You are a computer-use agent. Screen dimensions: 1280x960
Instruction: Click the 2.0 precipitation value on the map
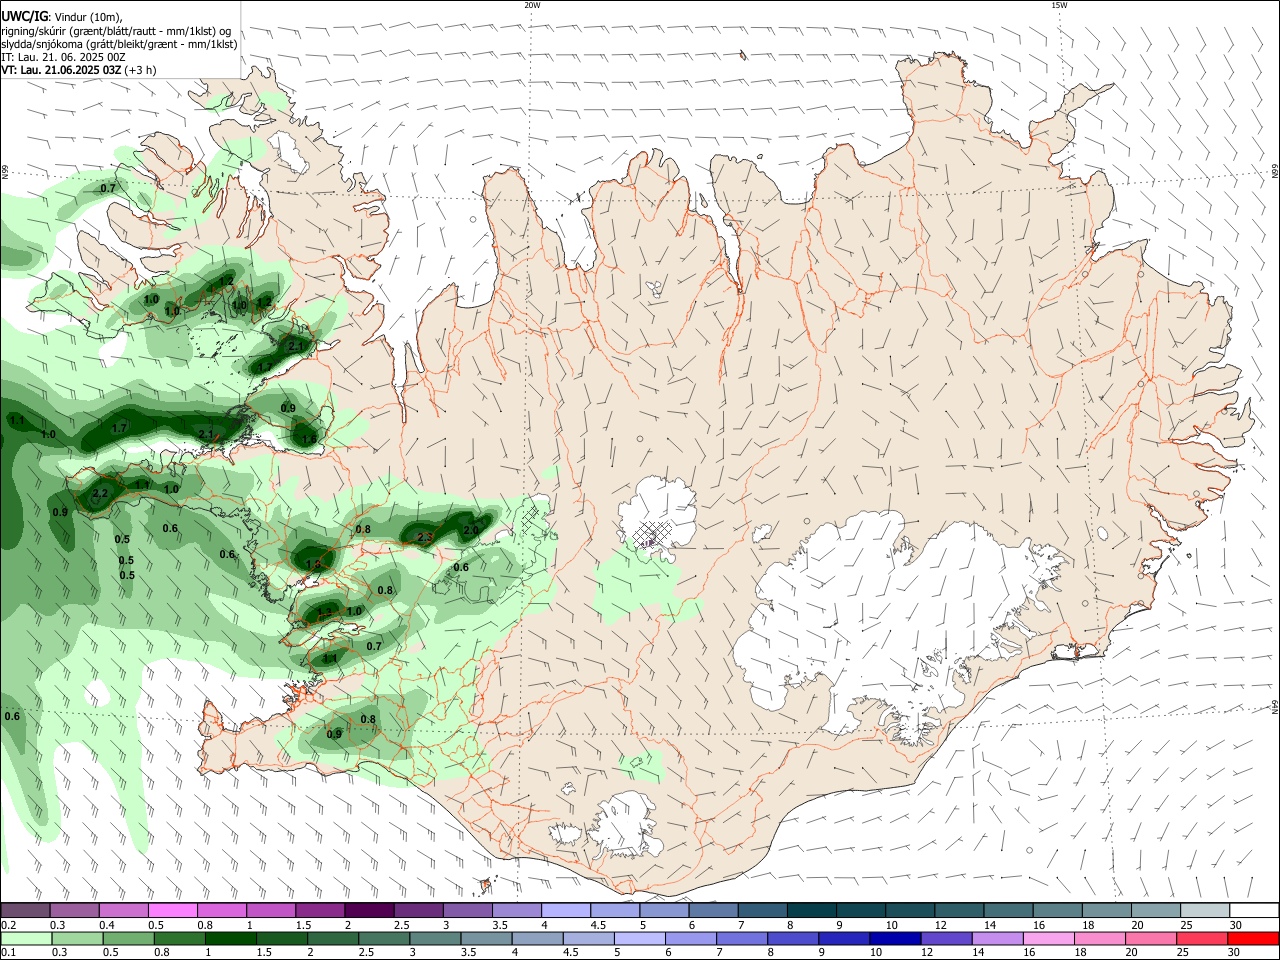click(471, 530)
